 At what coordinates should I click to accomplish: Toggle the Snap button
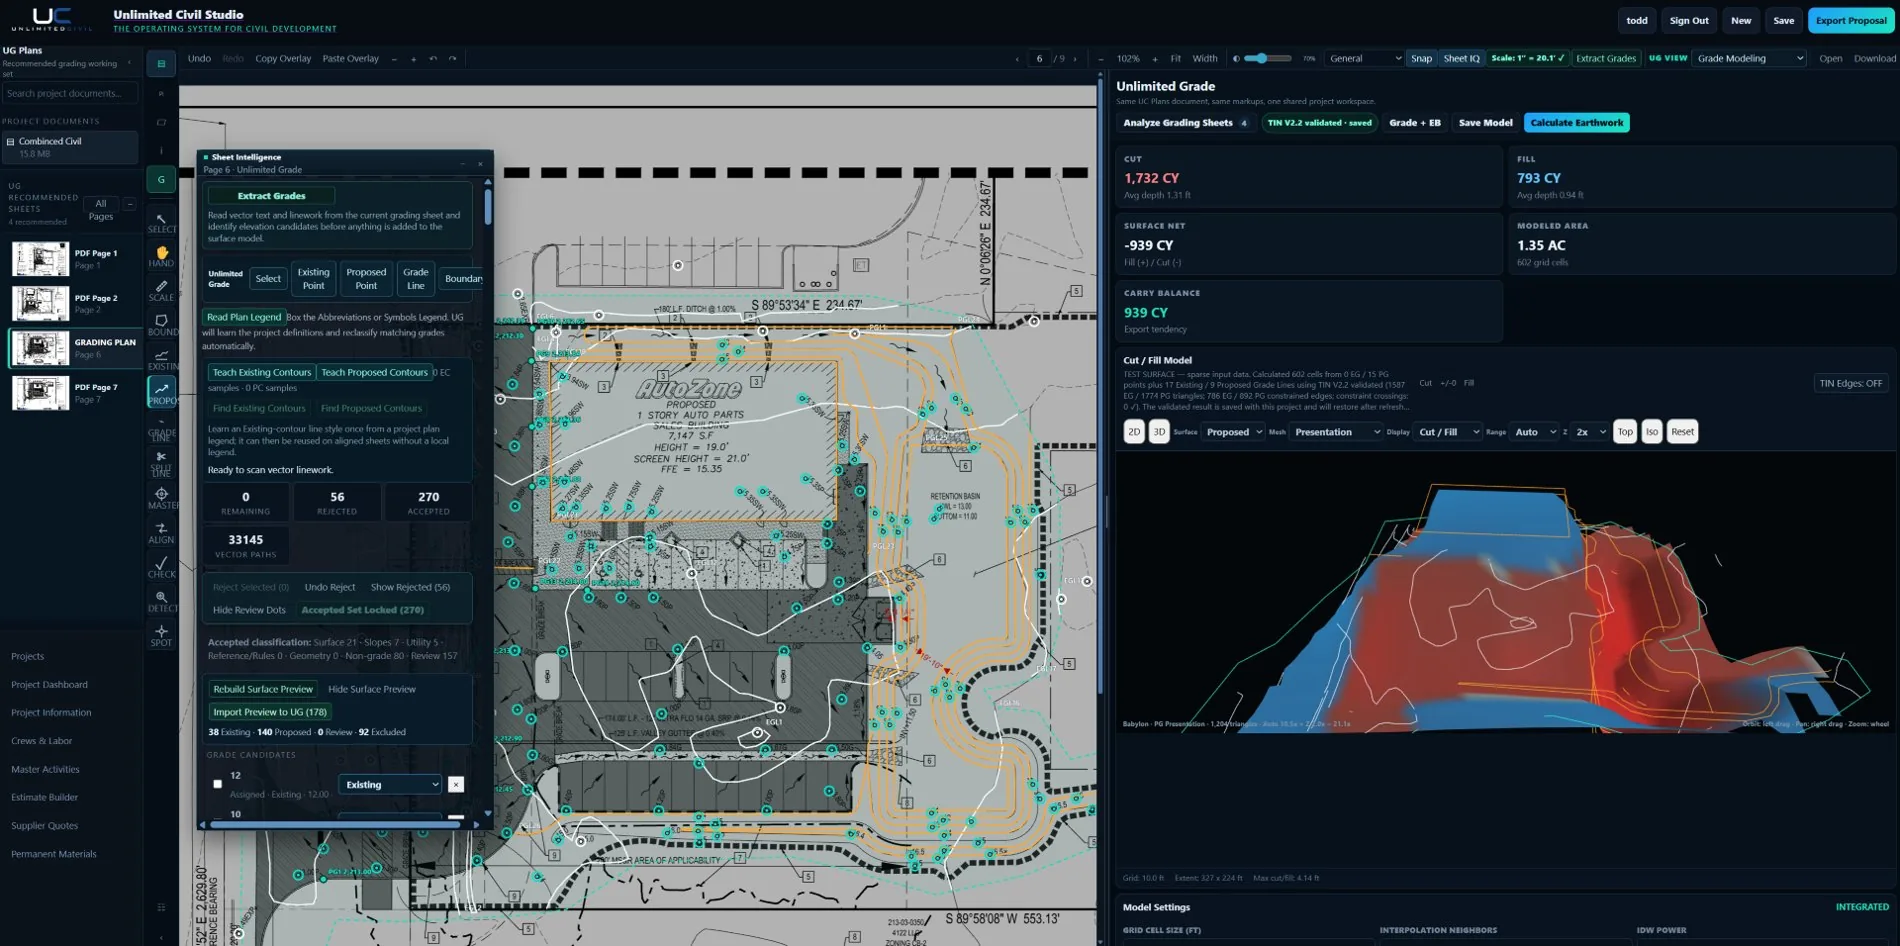[x=1421, y=58]
